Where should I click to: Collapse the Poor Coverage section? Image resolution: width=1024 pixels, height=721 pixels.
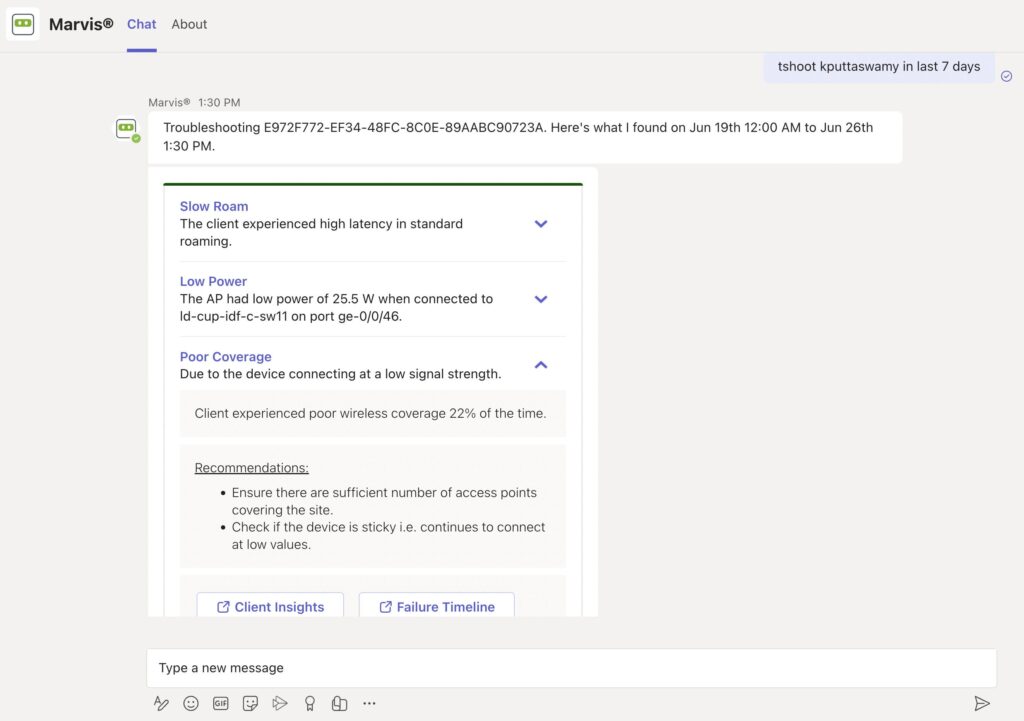tap(541, 365)
